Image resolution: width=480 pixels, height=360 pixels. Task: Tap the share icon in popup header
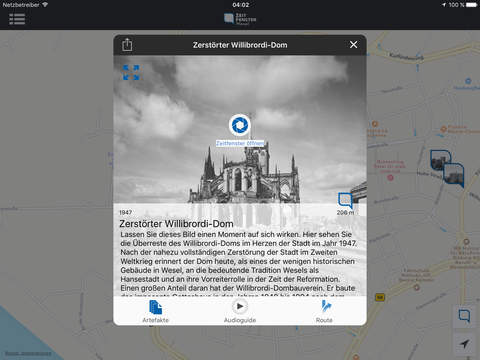(127, 45)
